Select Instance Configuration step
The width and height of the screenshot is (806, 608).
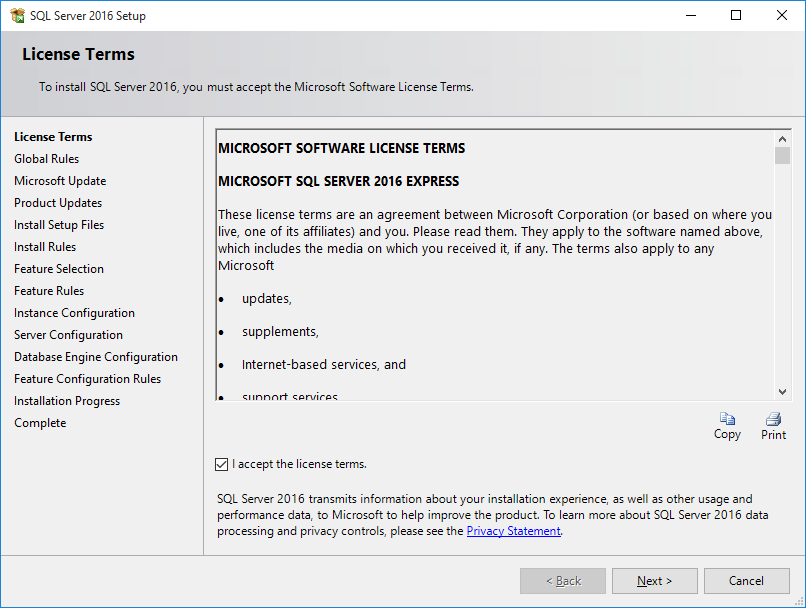(x=74, y=312)
